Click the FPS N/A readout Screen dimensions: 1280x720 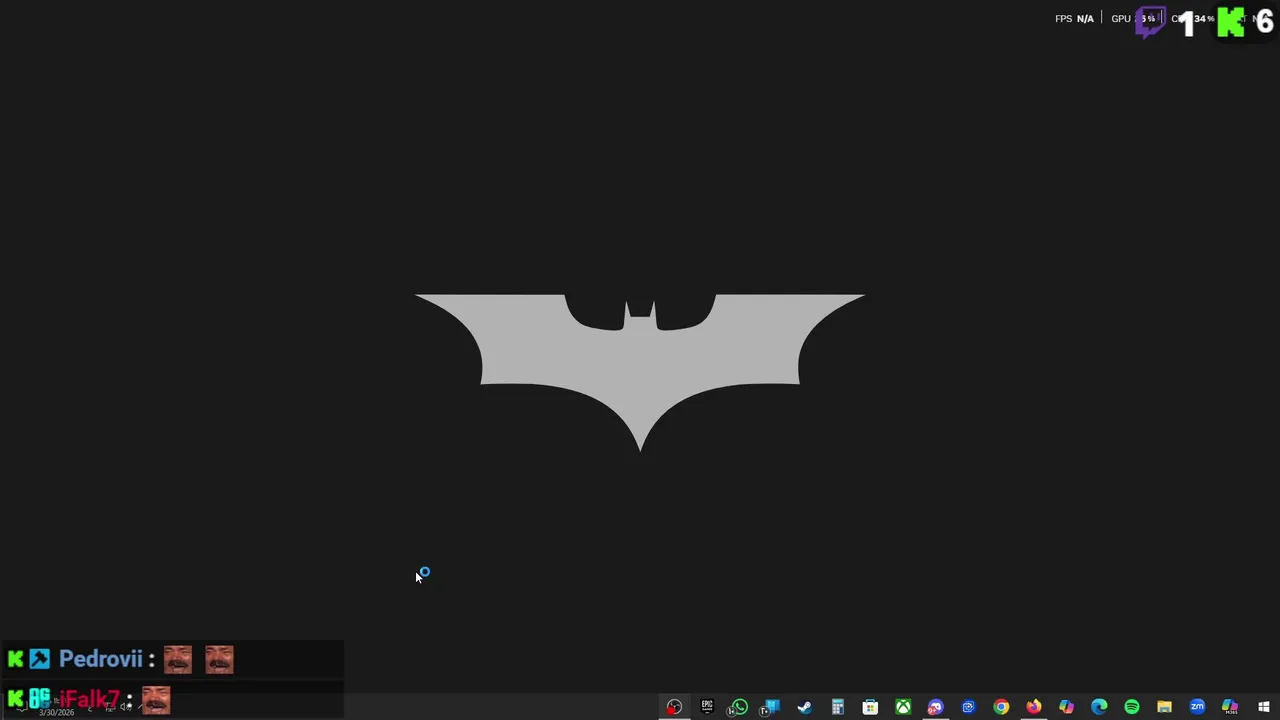click(1074, 19)
